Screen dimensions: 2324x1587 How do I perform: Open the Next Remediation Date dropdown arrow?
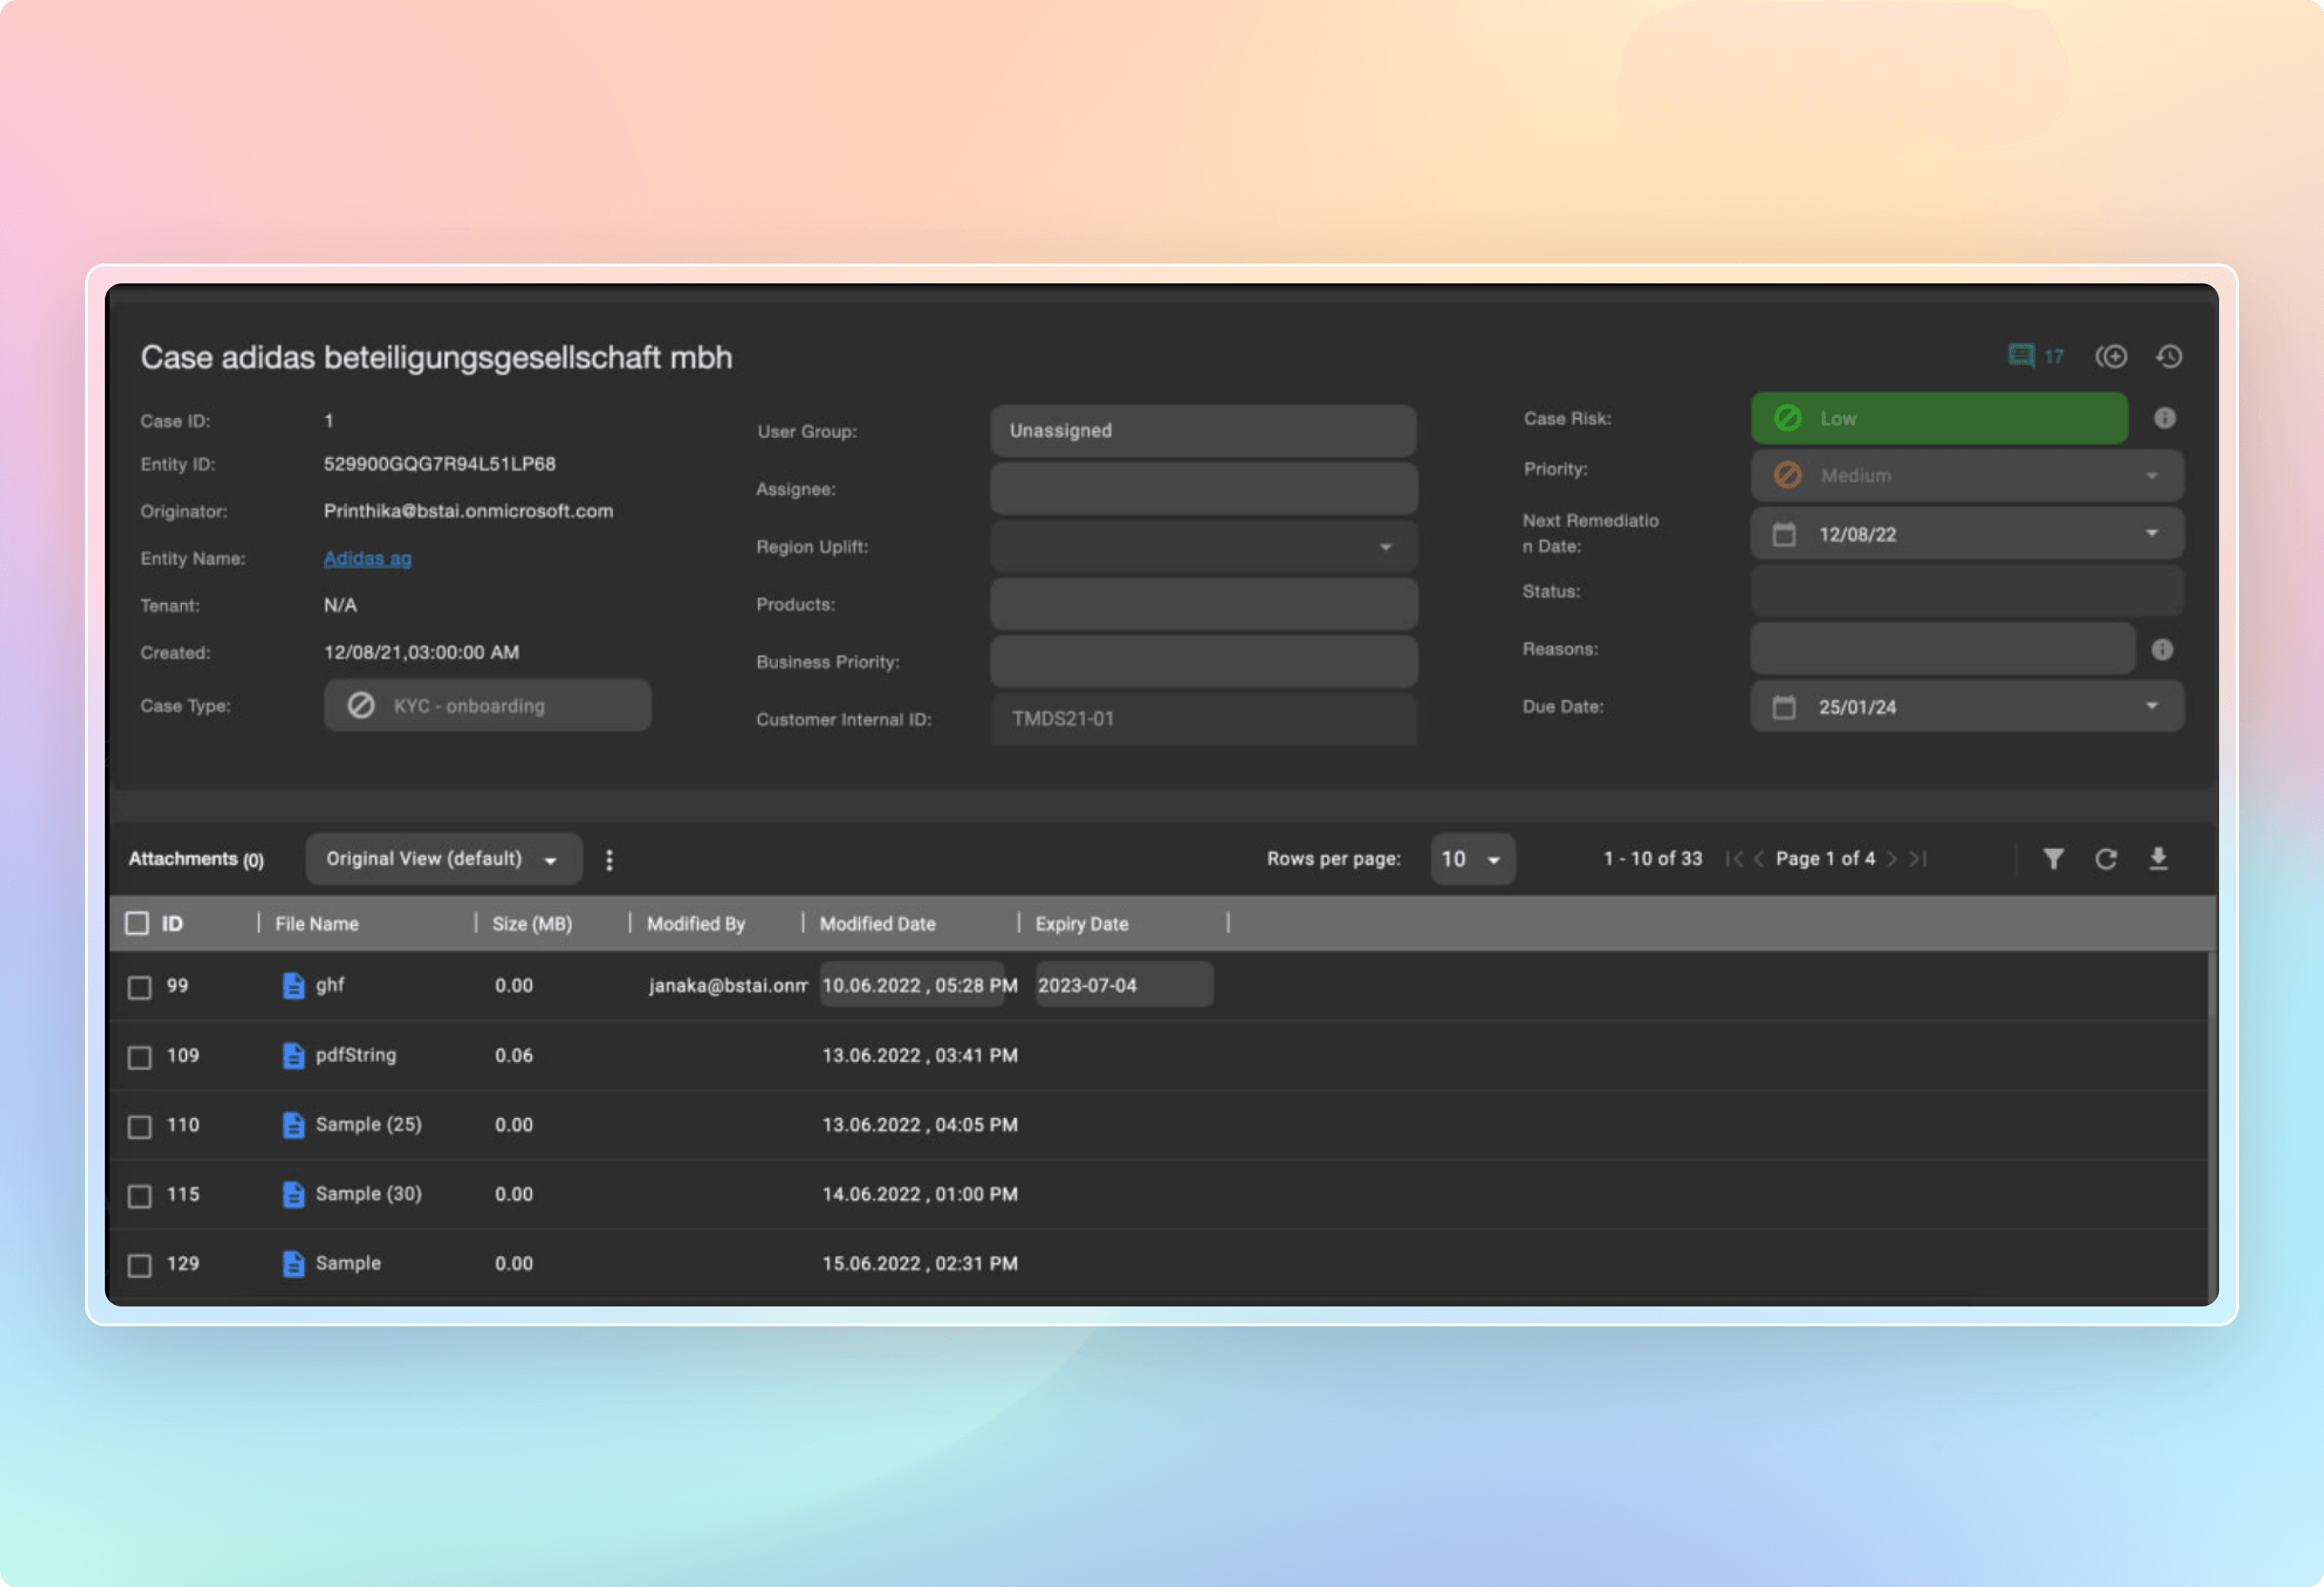coord(2151,533)
